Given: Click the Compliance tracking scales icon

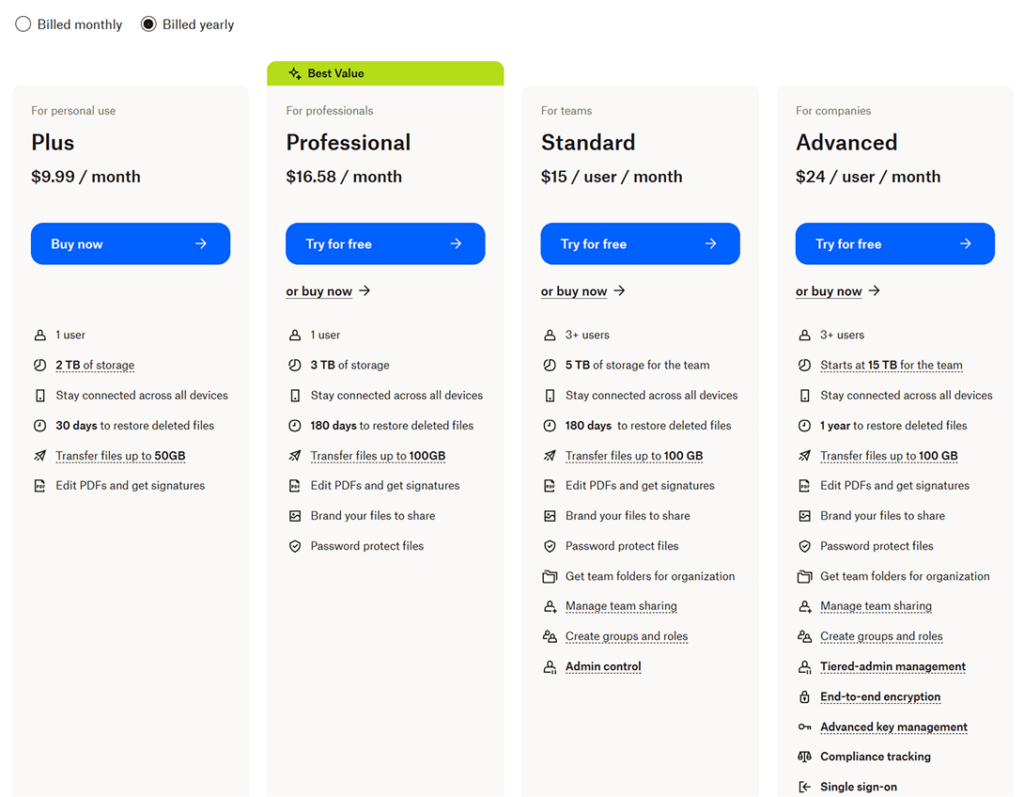Looking at the screenshot, I should [x=805, y=757].
